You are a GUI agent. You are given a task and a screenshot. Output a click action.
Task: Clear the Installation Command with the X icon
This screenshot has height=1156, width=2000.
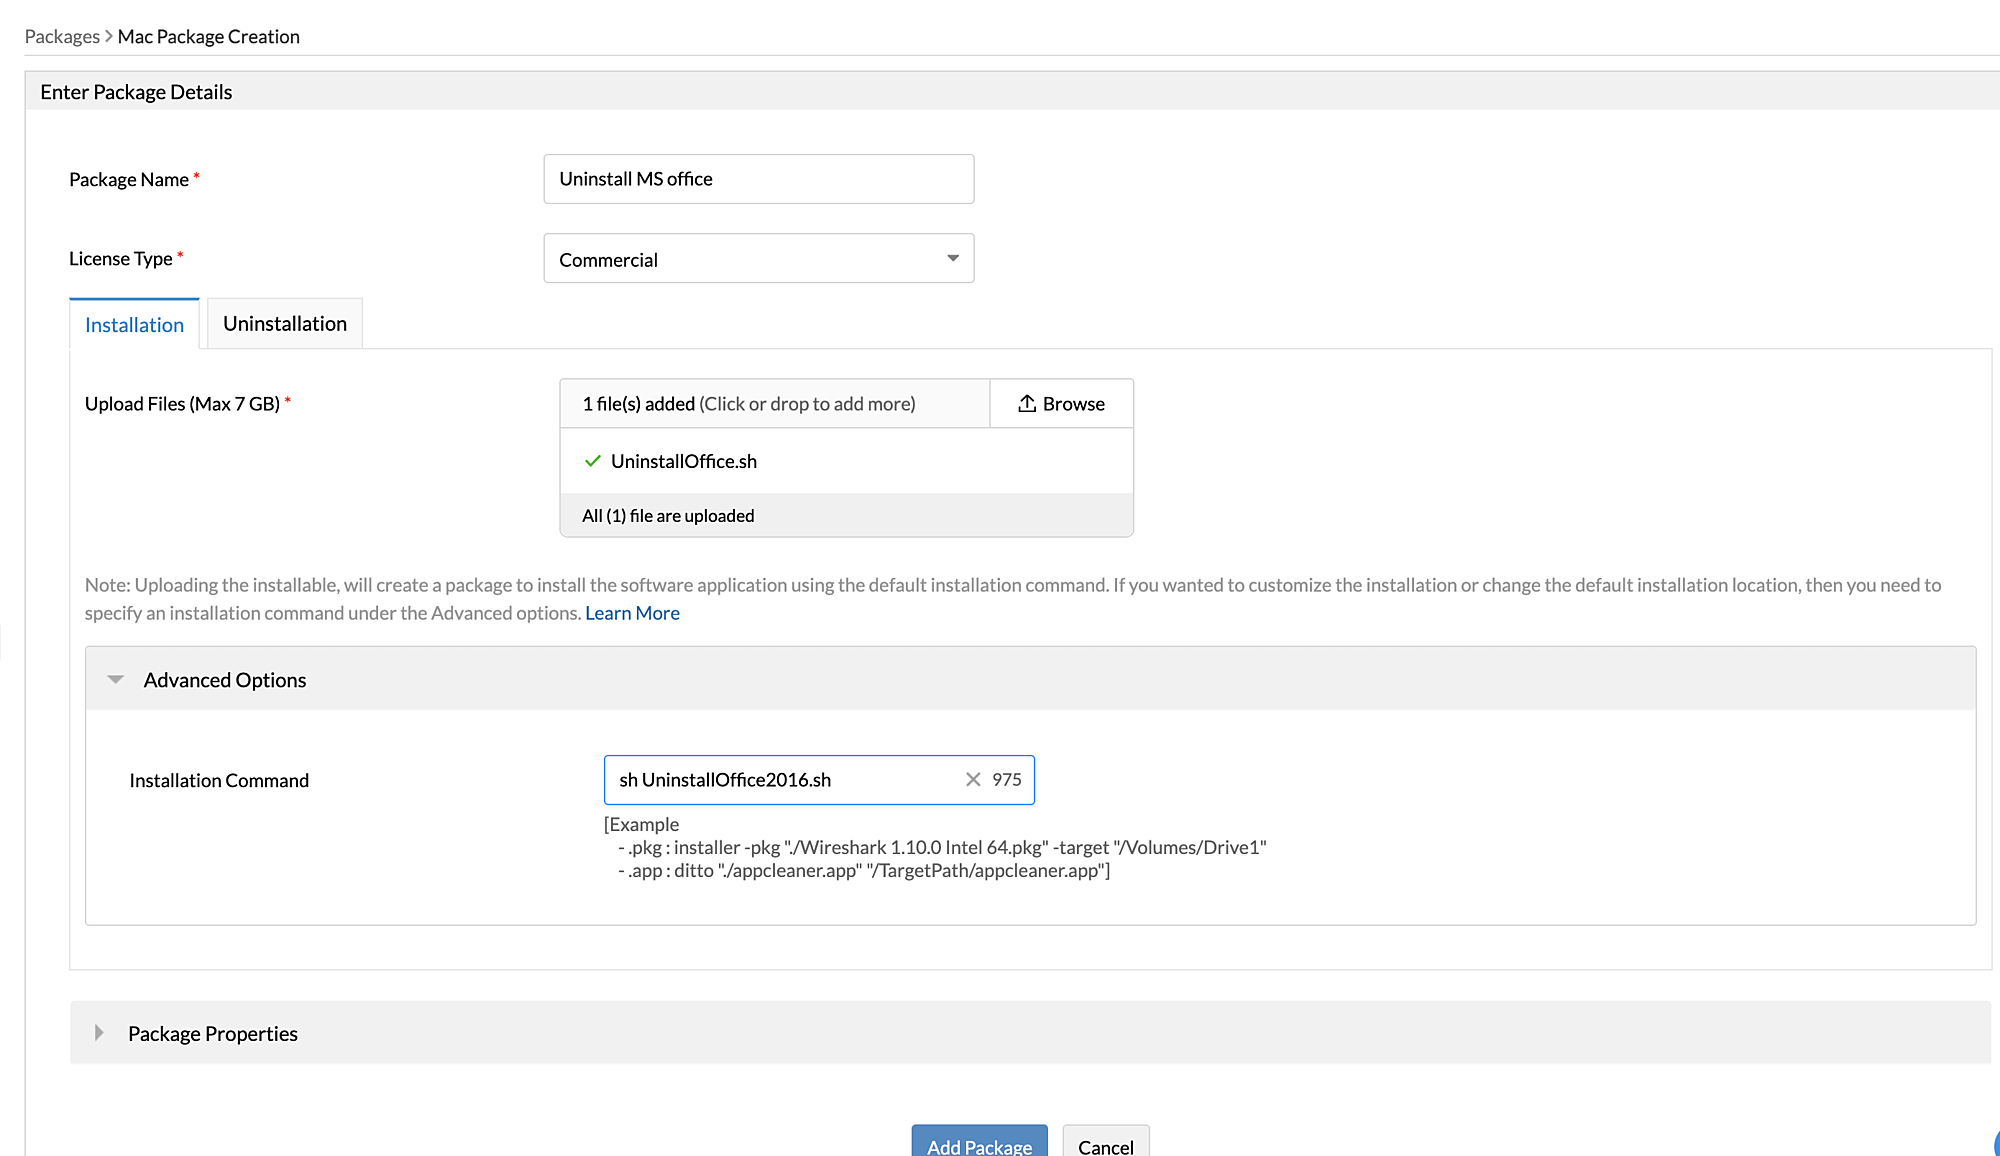pos(973,779)
